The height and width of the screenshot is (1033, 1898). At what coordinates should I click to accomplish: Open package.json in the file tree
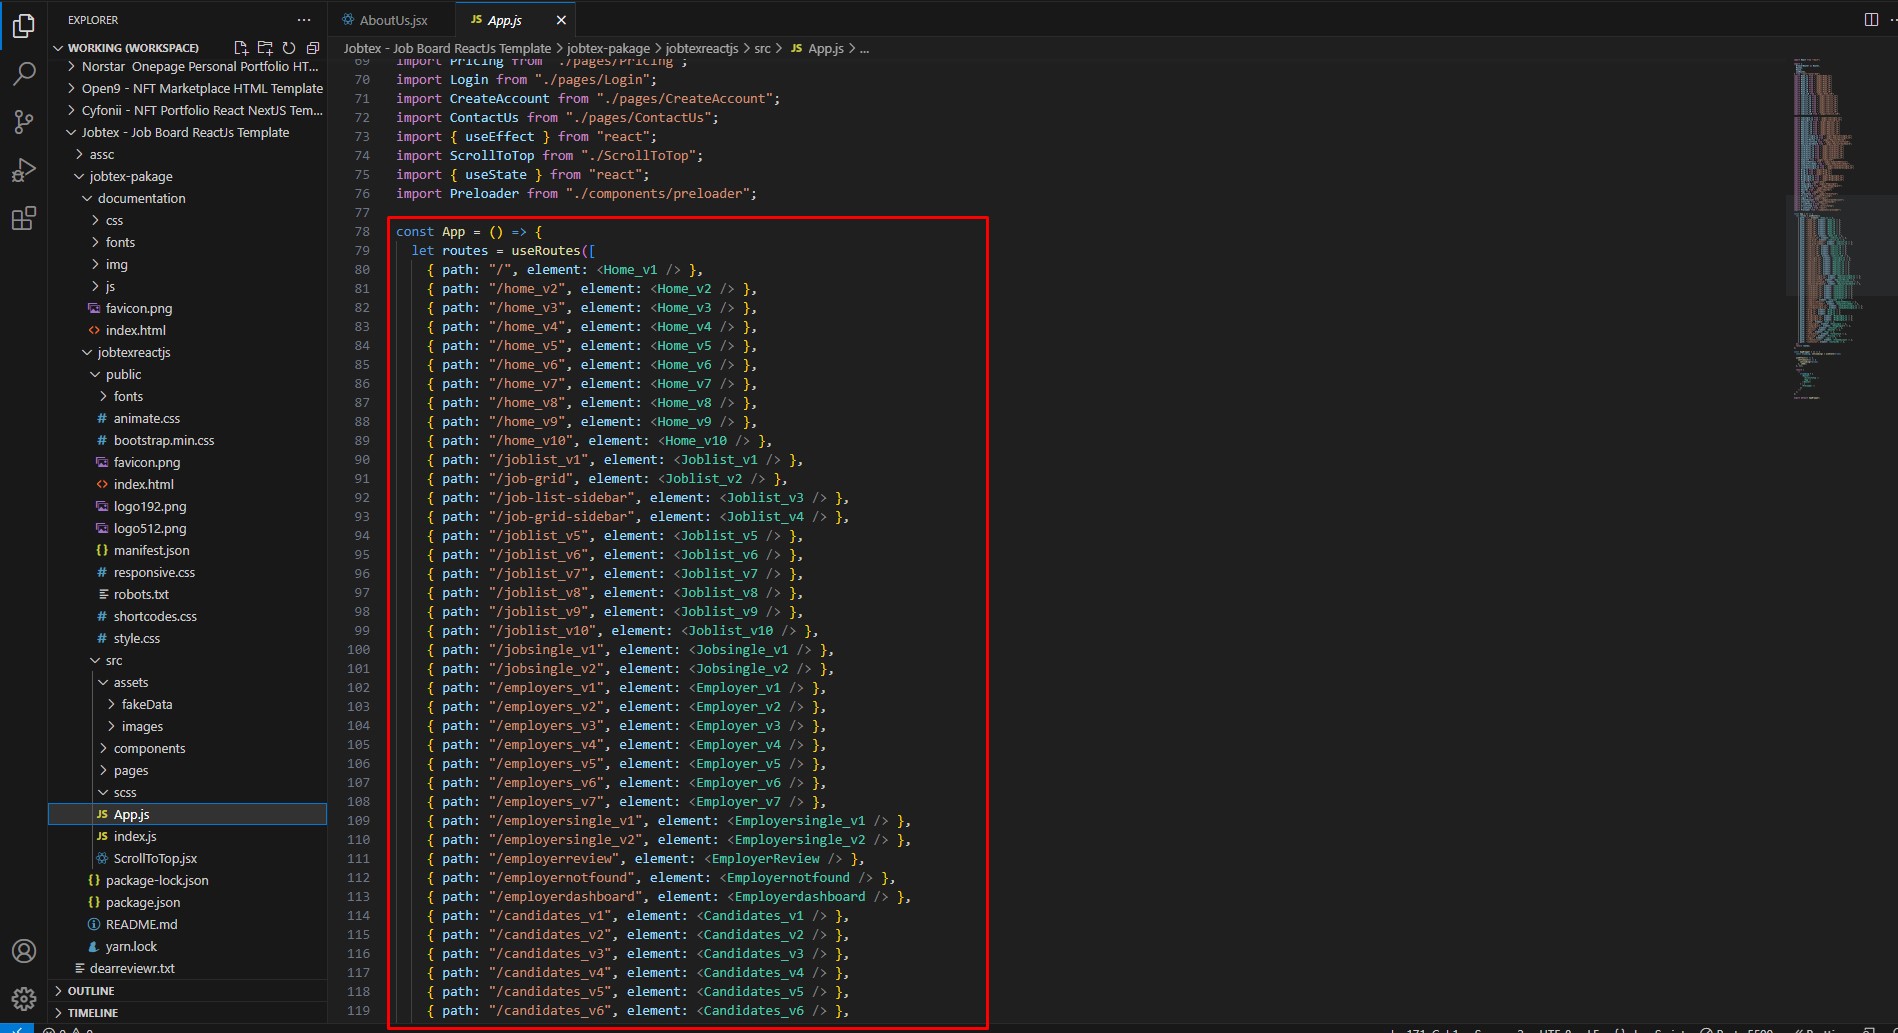pyautogui.click(x=142, y=903)
